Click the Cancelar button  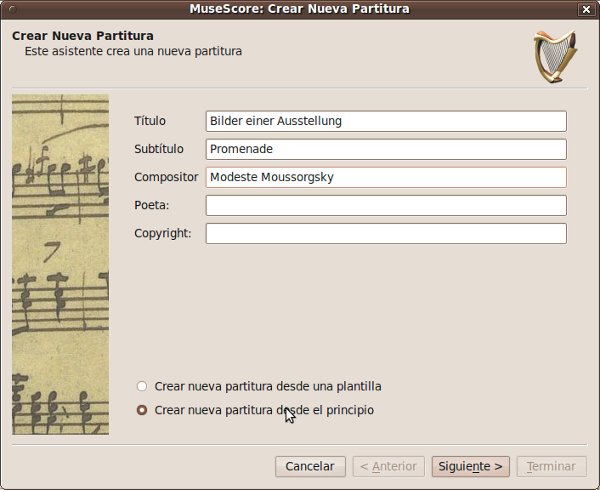310,466
